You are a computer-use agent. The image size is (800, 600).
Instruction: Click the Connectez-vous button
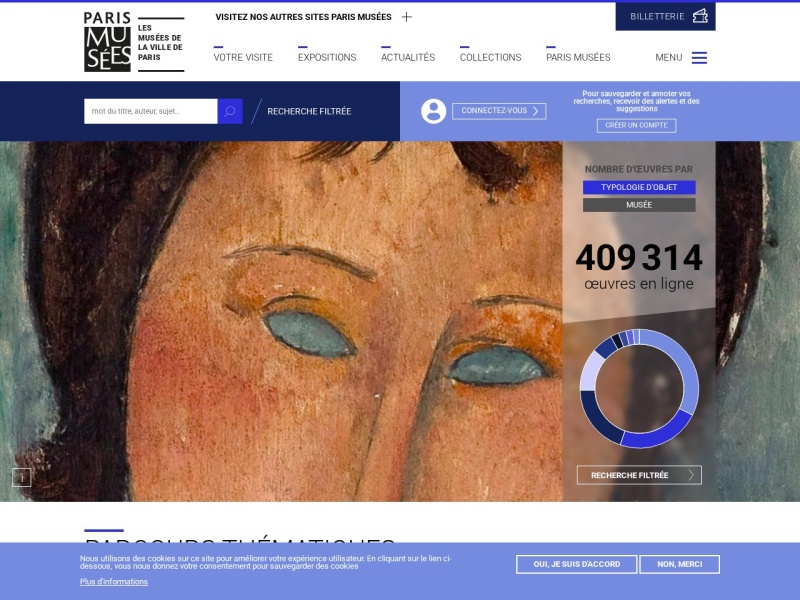pos(499,111)
